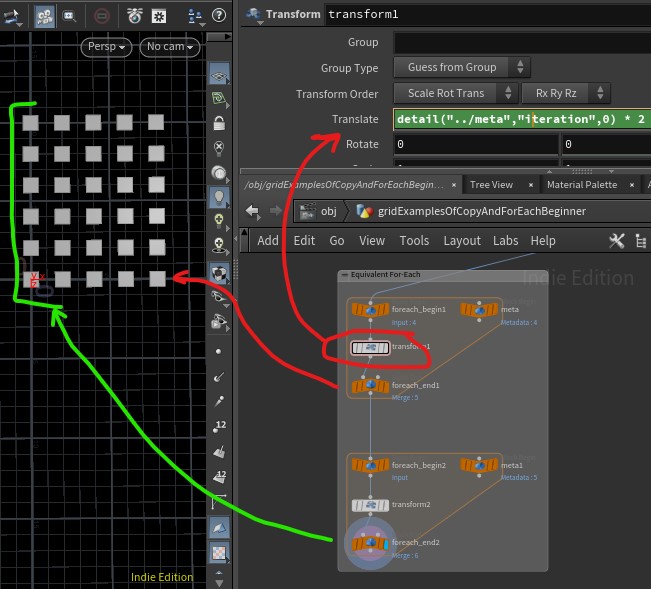Expand the Guess from Group dropdown

point(465,67)
